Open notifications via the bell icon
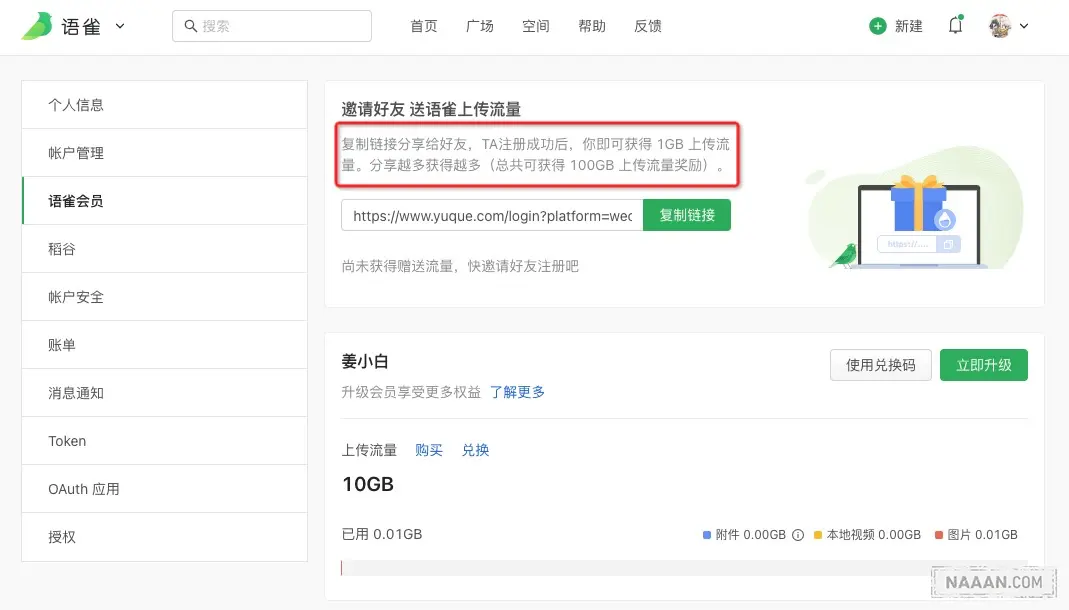Image resolution: width=1069 pixels, height=610 pixels. (954, 26)
